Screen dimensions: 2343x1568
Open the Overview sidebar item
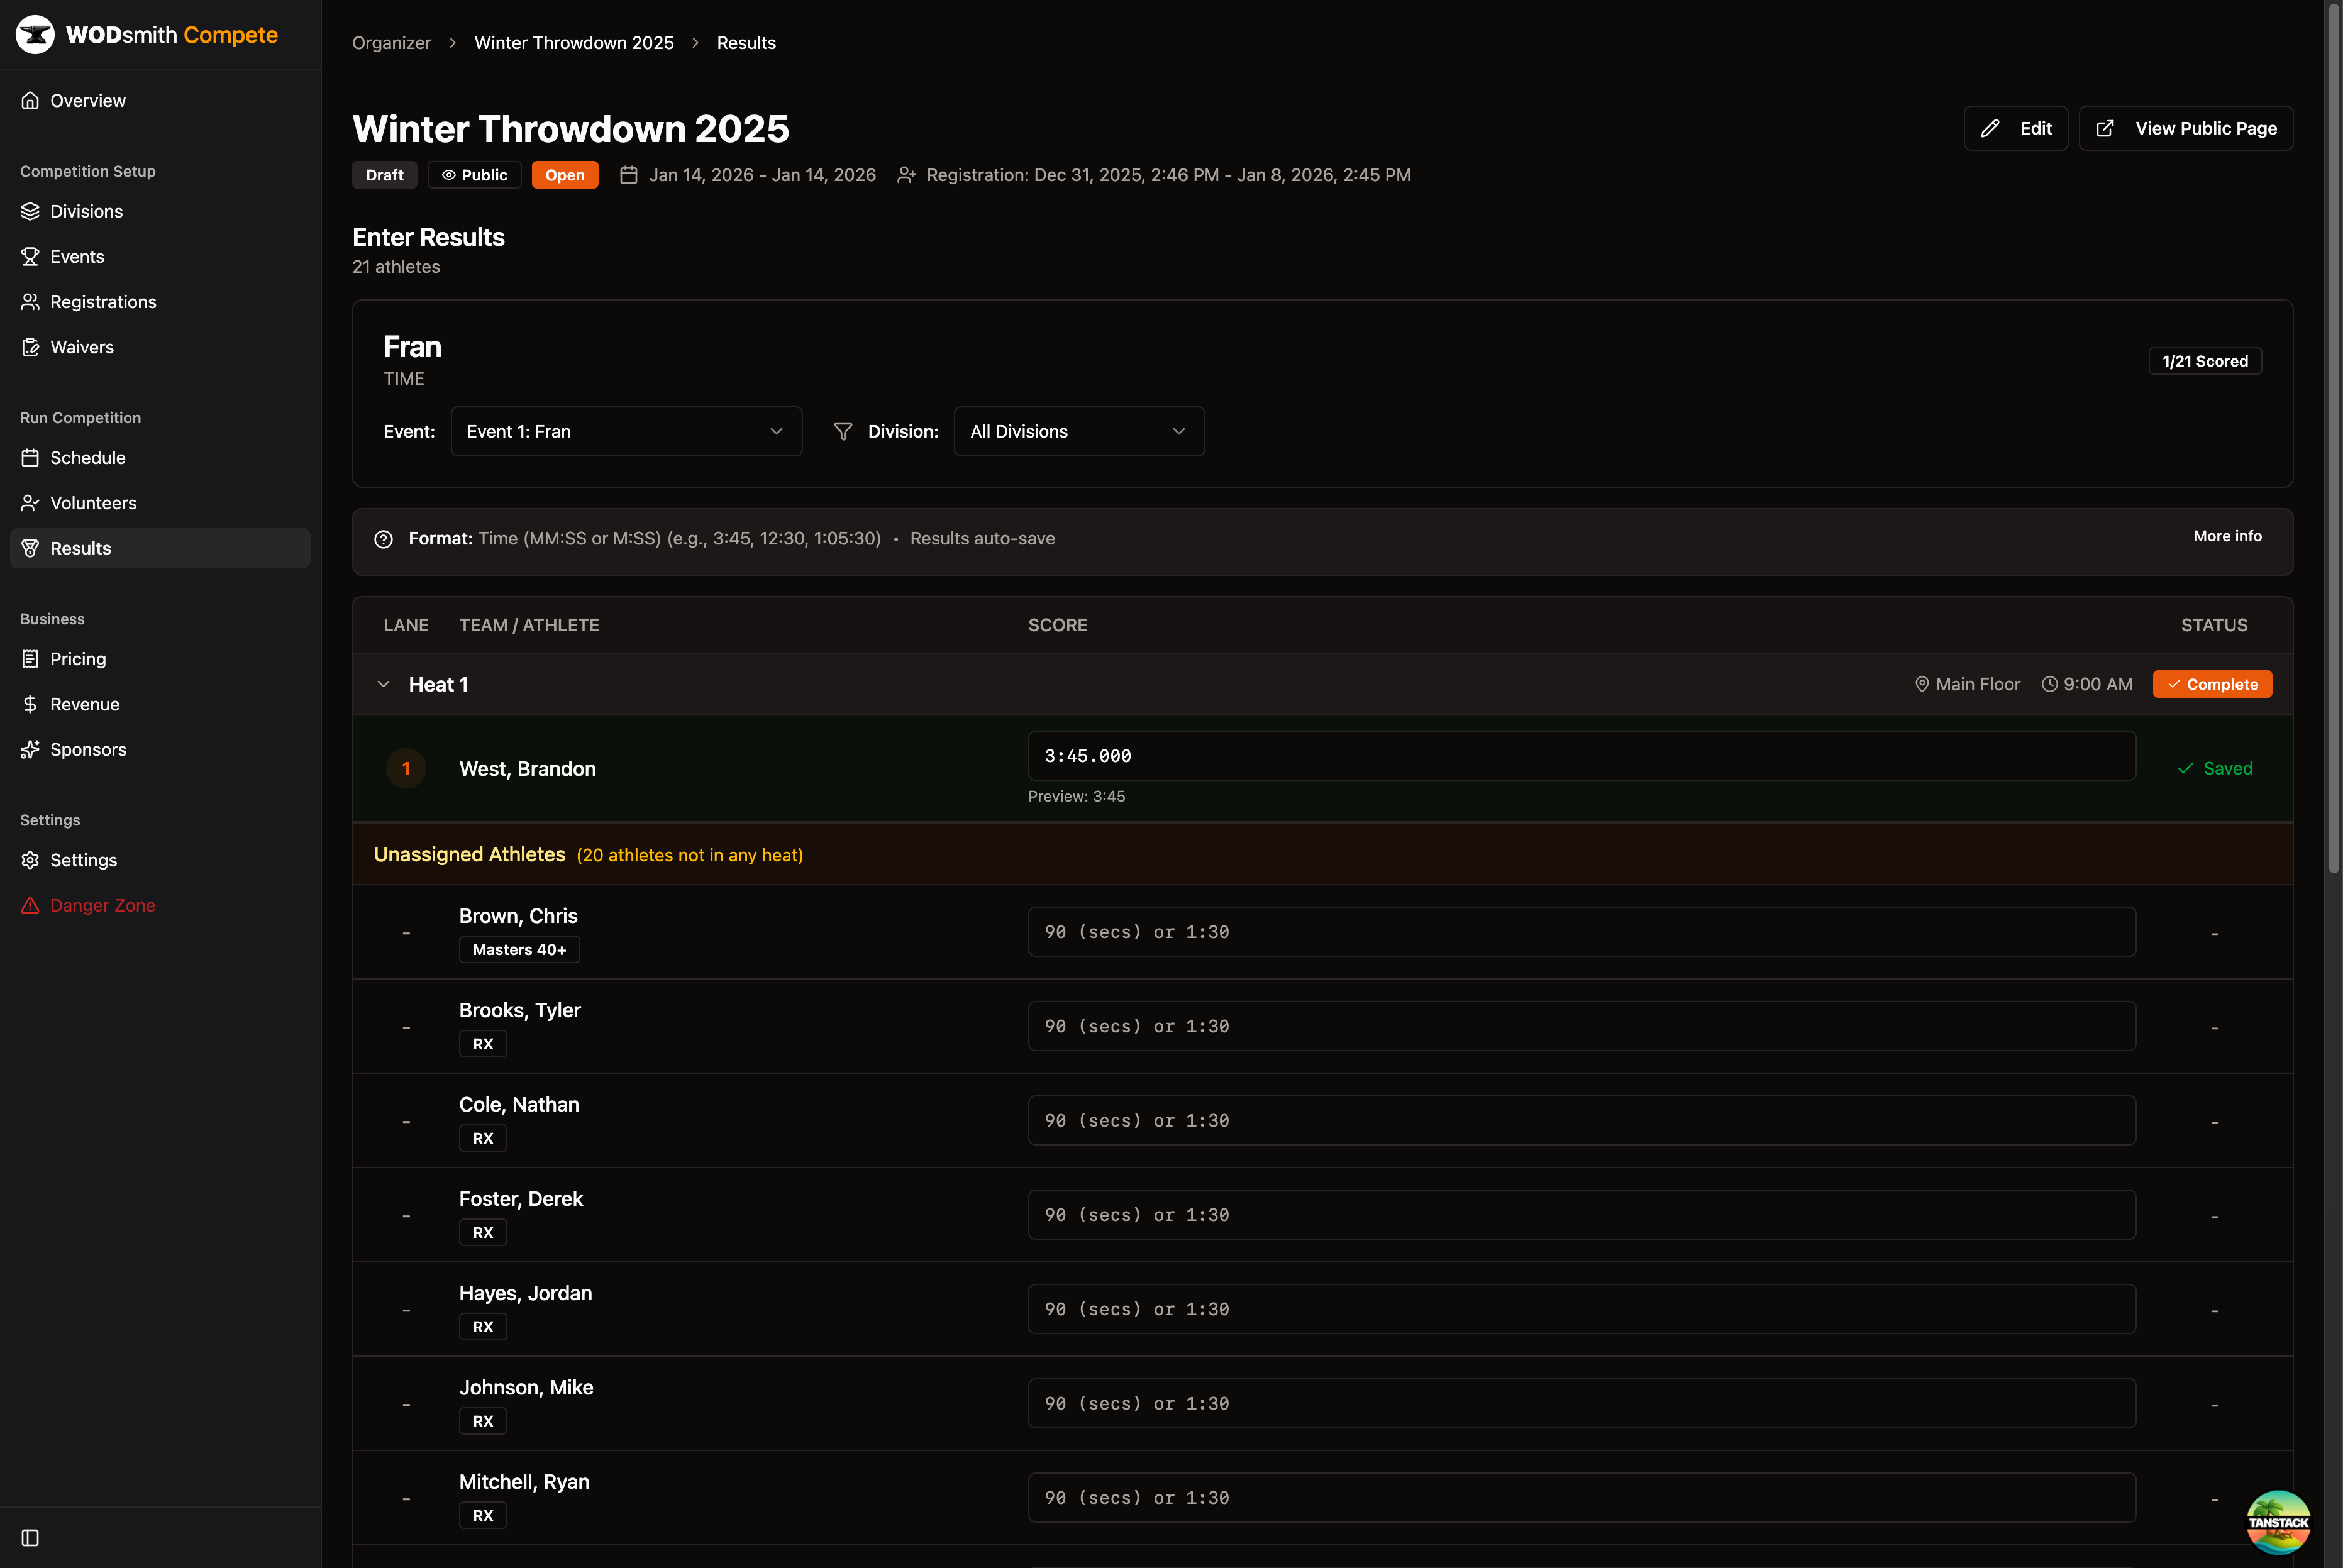point(160,100)
